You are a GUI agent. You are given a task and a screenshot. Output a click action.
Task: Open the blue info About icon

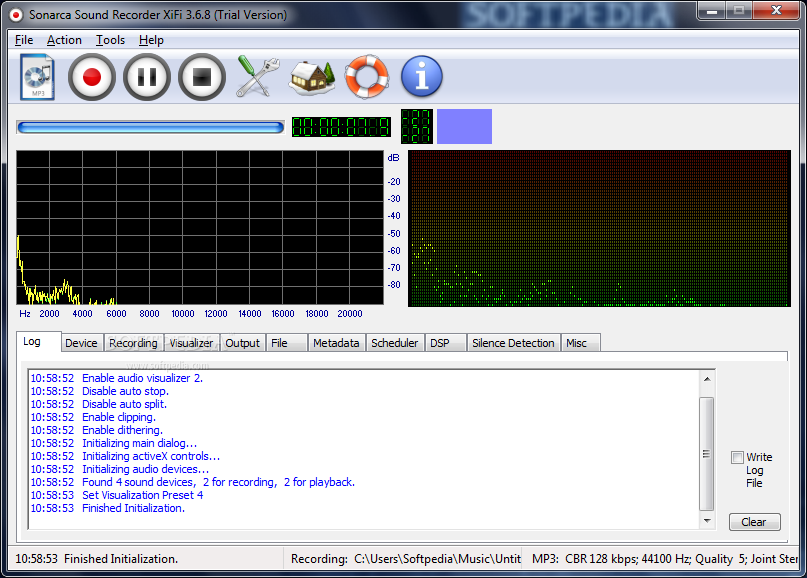pos(422,77)
